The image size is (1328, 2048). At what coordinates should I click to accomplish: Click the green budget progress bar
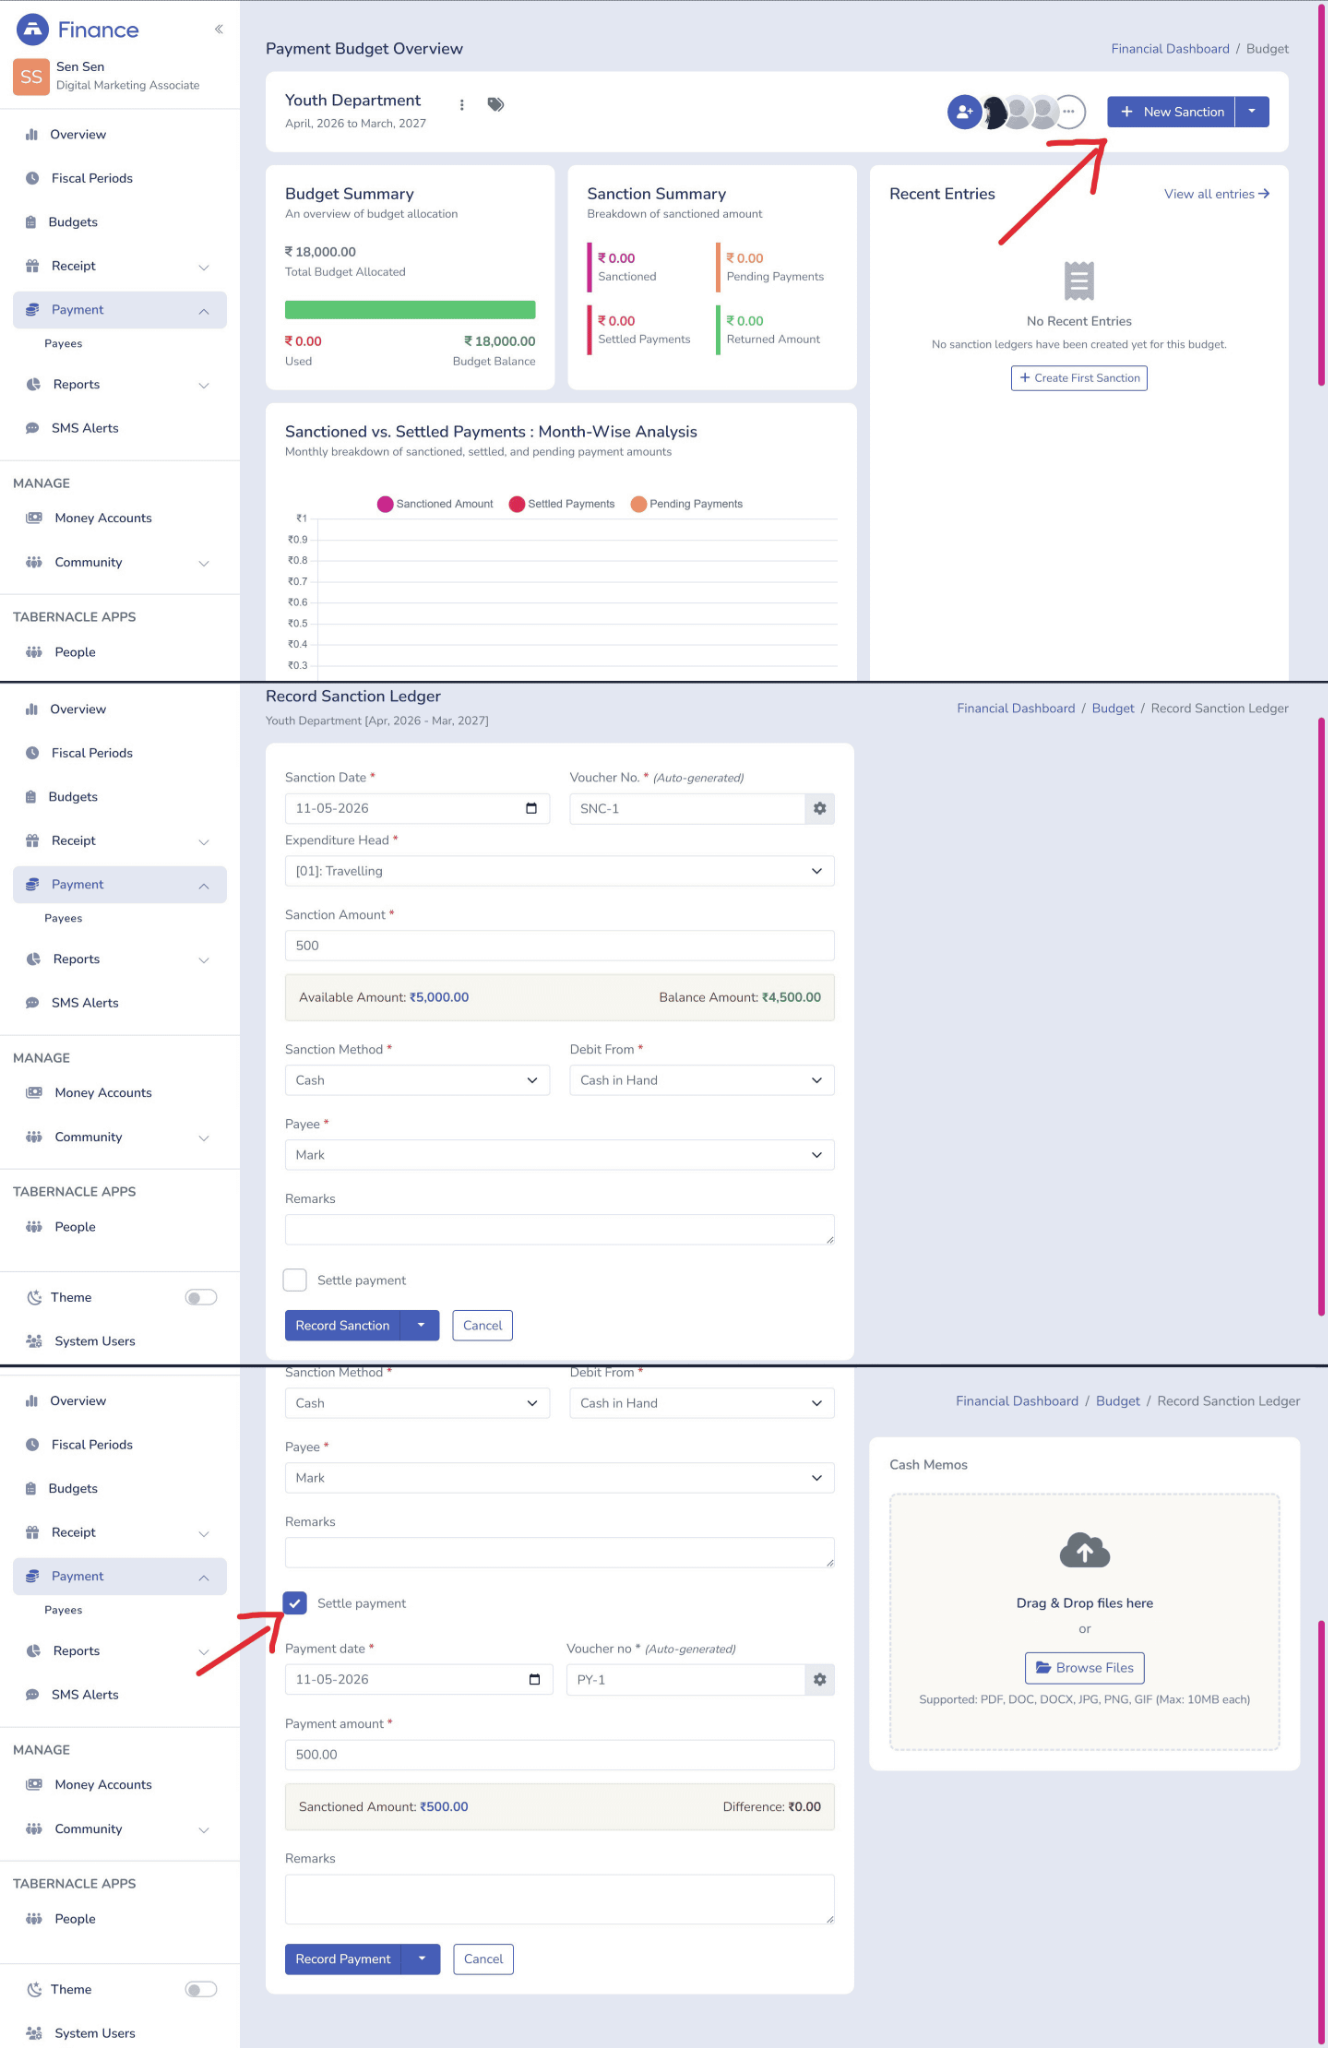click(x=410, y=310)
